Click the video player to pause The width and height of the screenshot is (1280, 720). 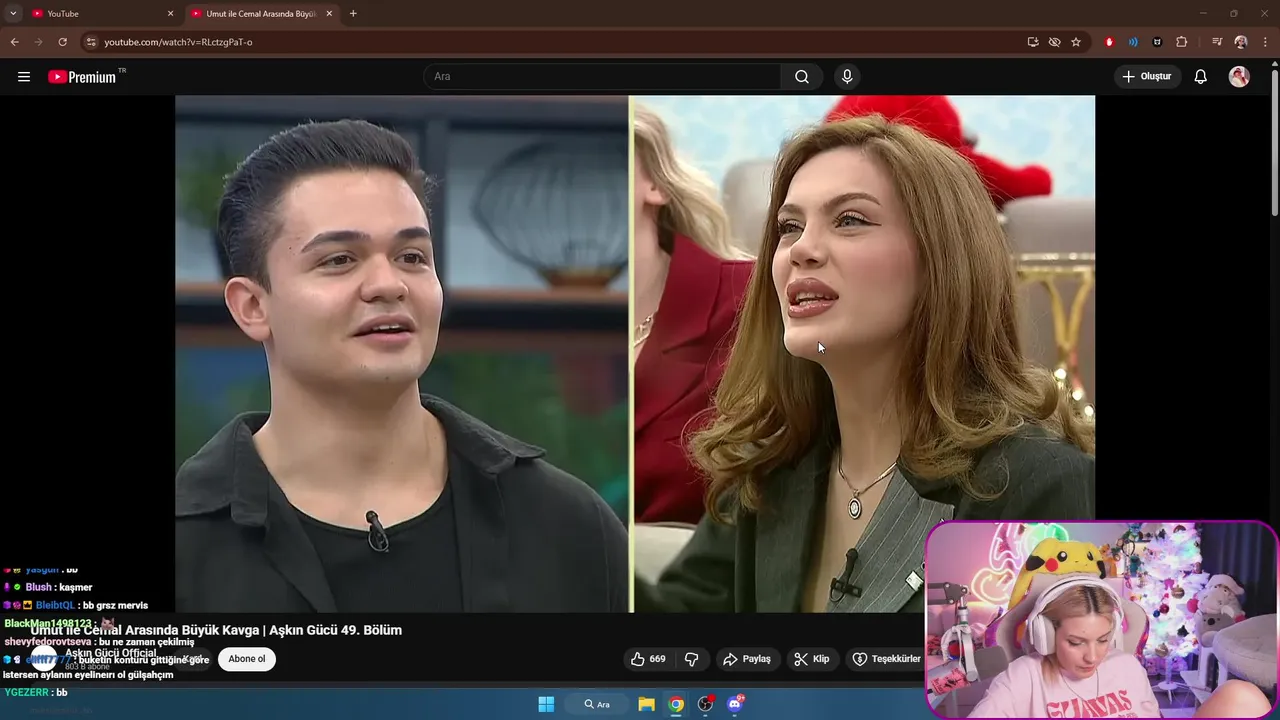(635, 353)
